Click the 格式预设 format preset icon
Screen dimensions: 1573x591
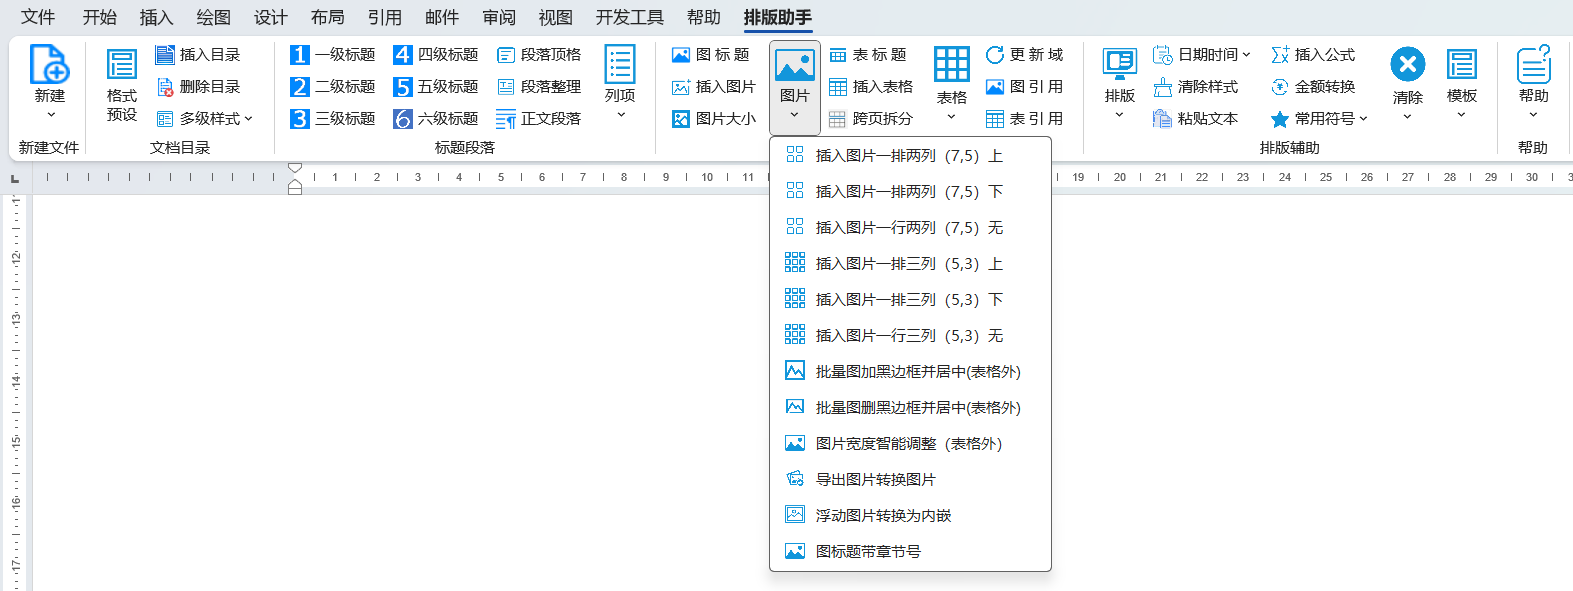[x=122, y=65]
